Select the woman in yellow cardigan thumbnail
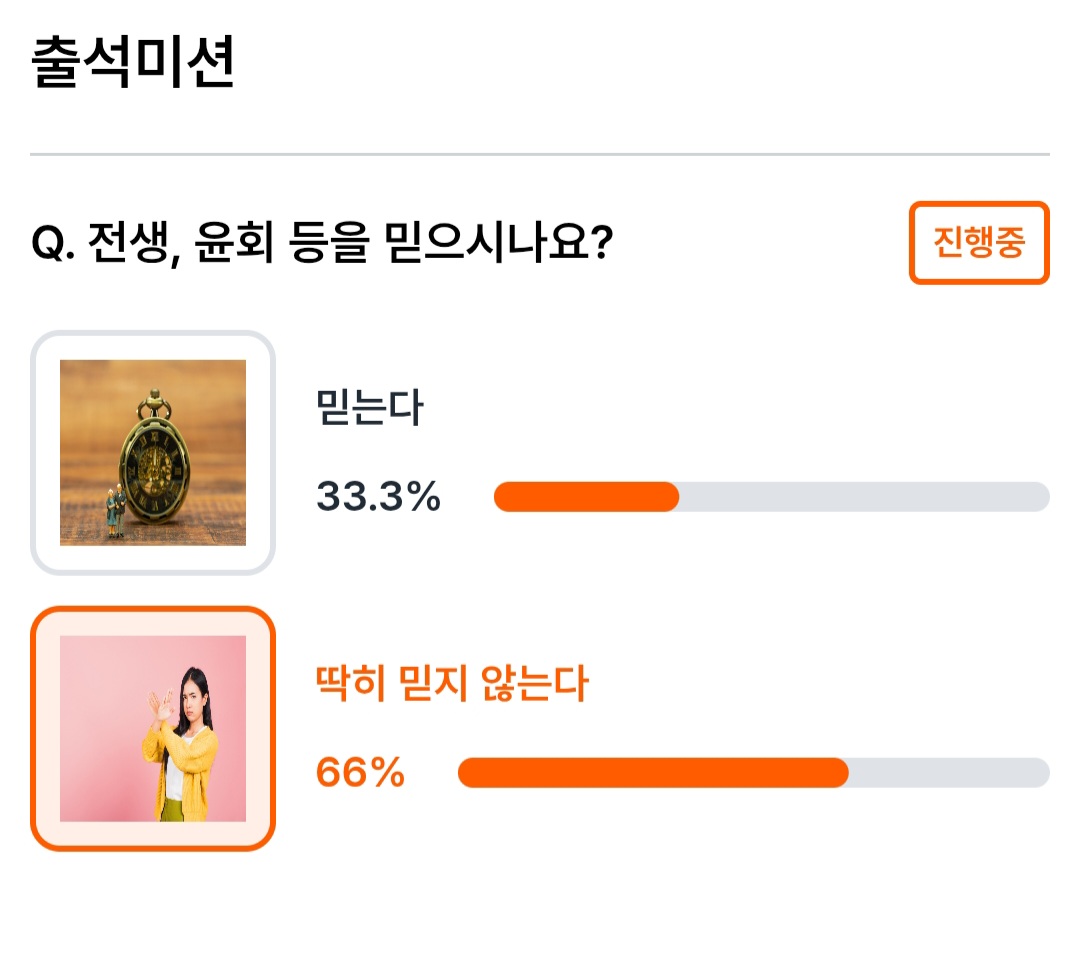Viewport: 1080px width, 978px height. click(x=153, y=729)
